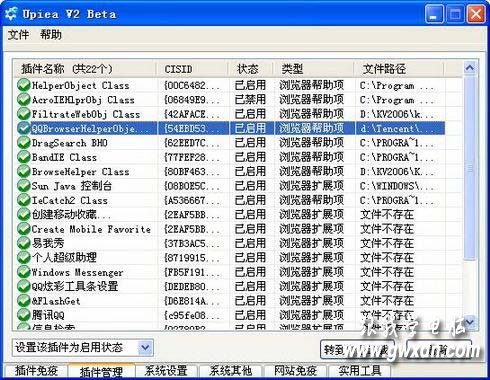Click the 转到 button
Viewport: 490px width, 380px height.
coord(357,349)
